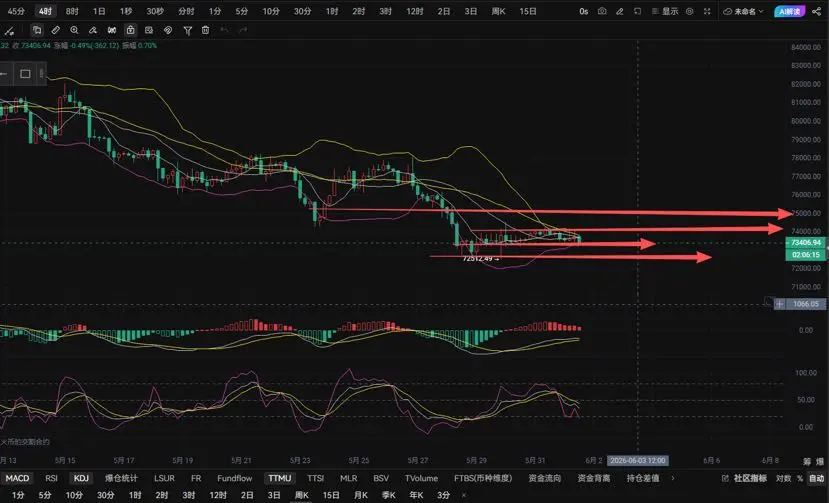Click the link paperclip icon
This screenshot has width=829, height=503.
[x=168, y=30]
